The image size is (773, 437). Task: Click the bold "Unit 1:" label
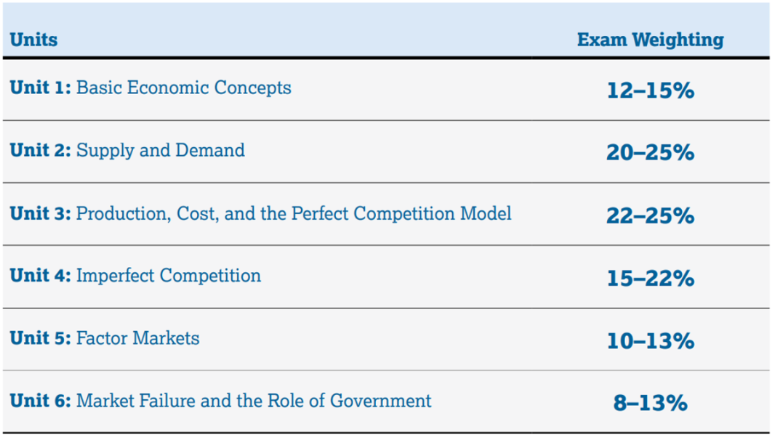(40, 87)
